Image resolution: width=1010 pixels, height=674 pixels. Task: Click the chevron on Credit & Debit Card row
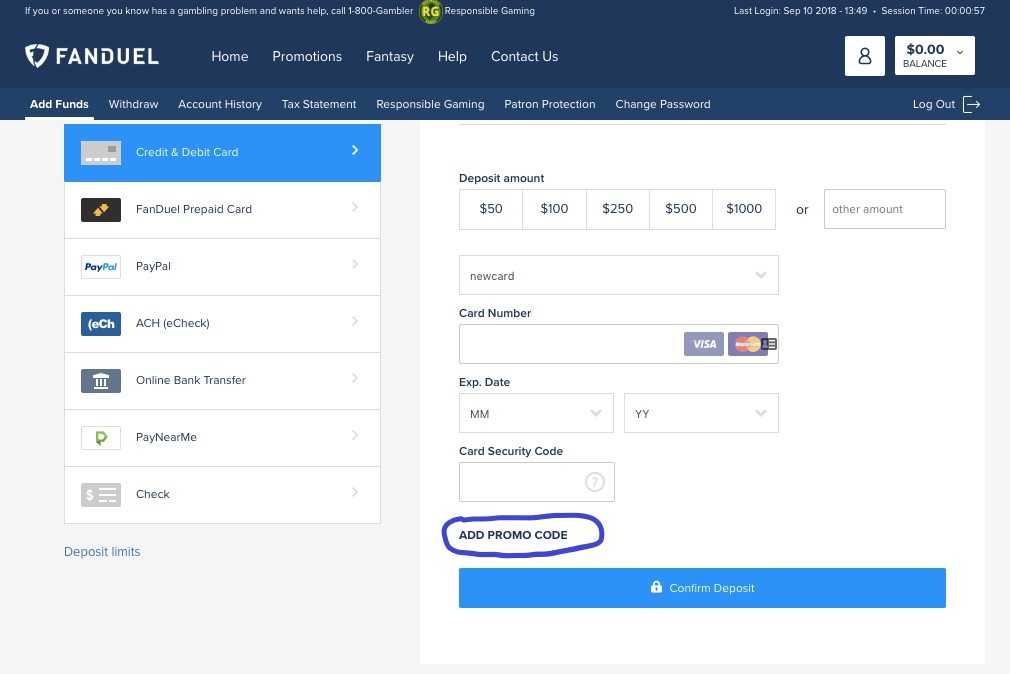(355, 150)
